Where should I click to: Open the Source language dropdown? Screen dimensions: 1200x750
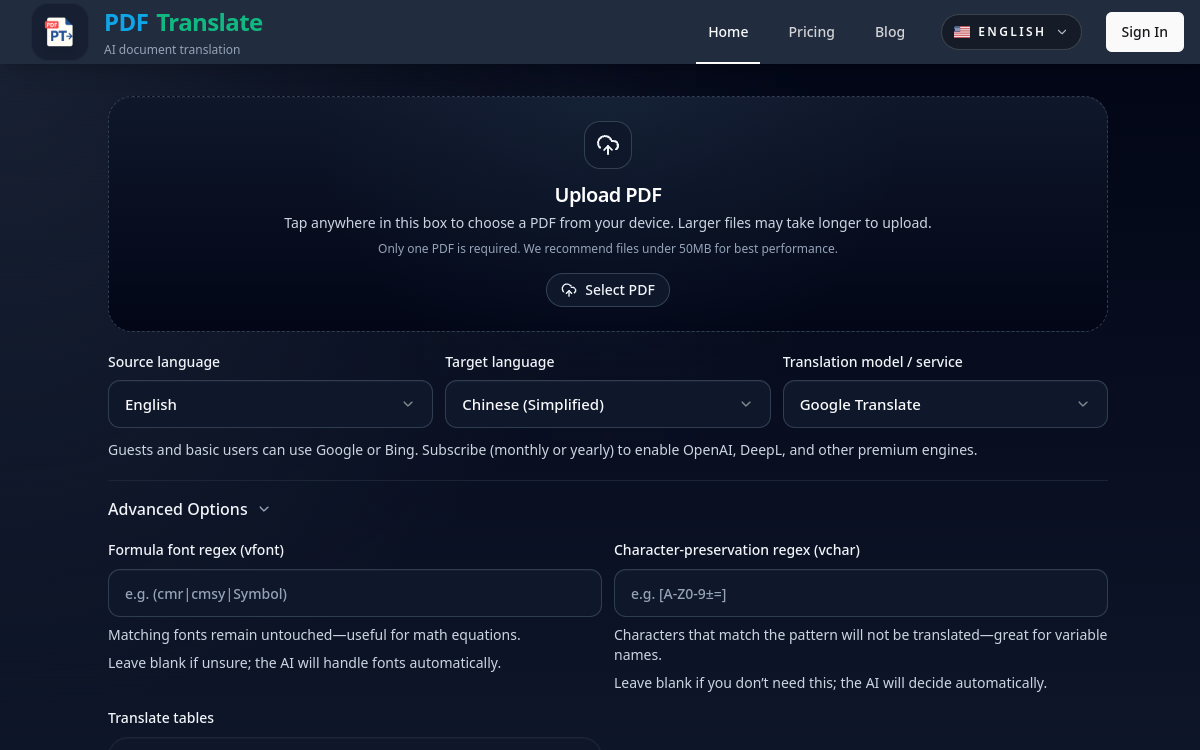pos(270,404)
